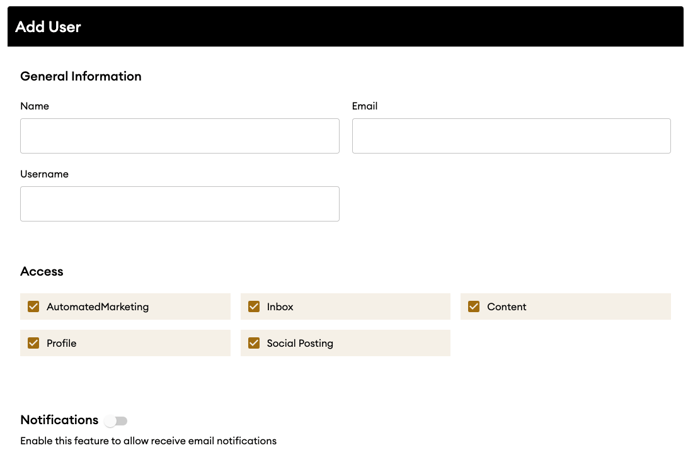Click the email notifications description text

click(x=148, y=441)
